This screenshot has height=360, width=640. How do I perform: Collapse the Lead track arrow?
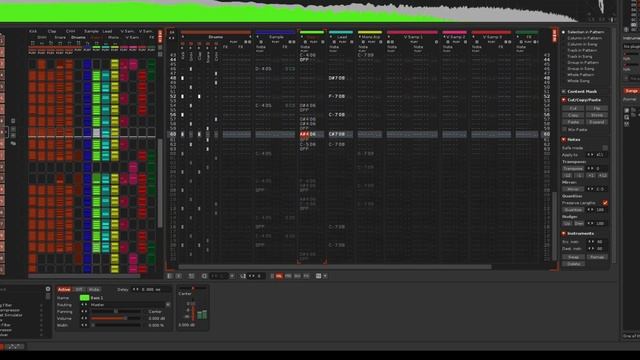(x=331, y=37)
